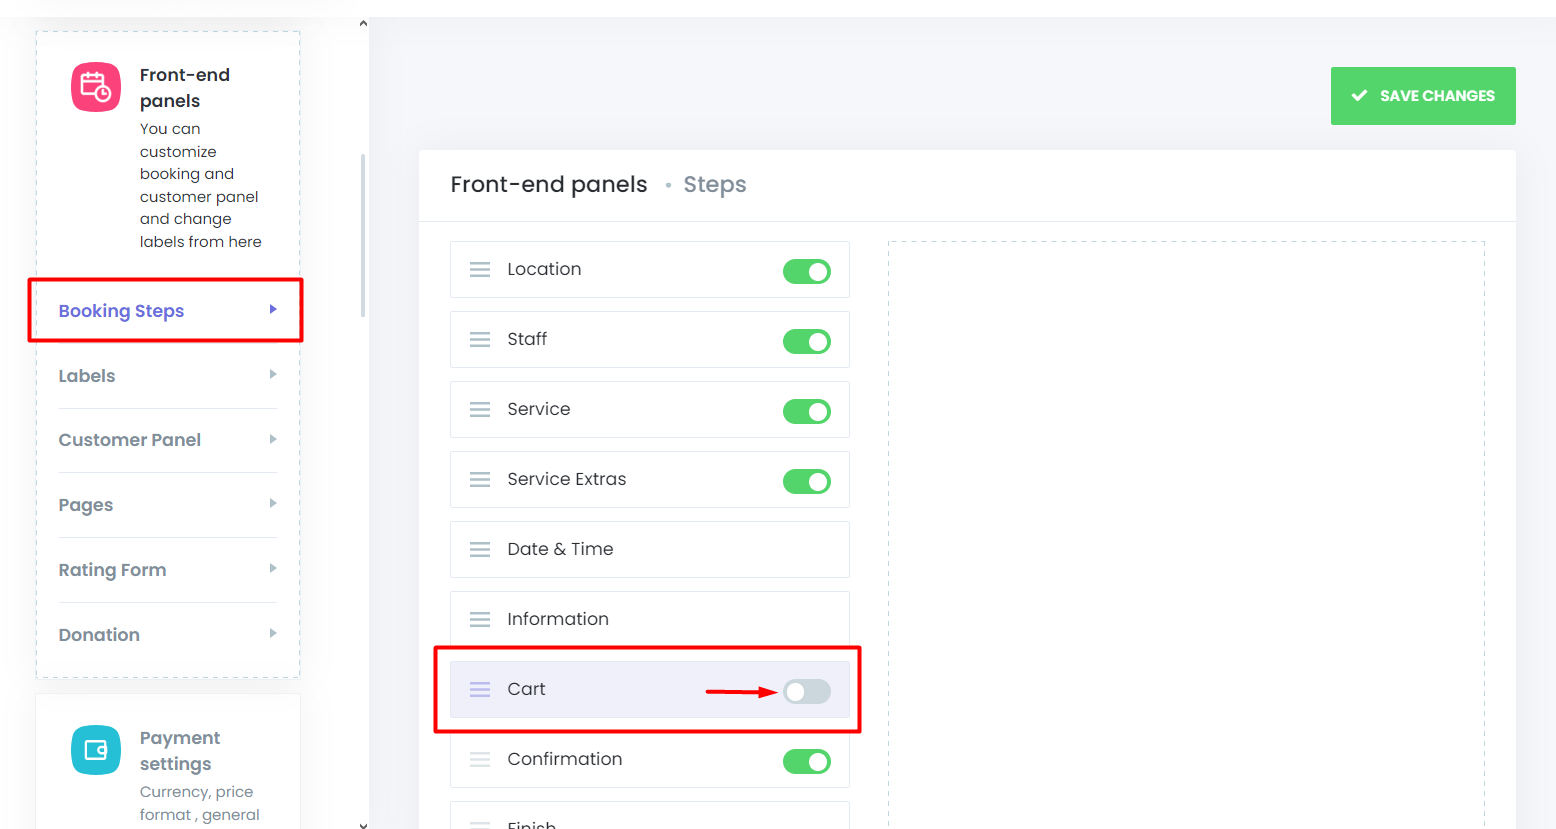Image resolution: width=1556 pixels, height=829 pixels.
Task: Click the Date & Time drag handle icon
Action: tap(480, 550)
